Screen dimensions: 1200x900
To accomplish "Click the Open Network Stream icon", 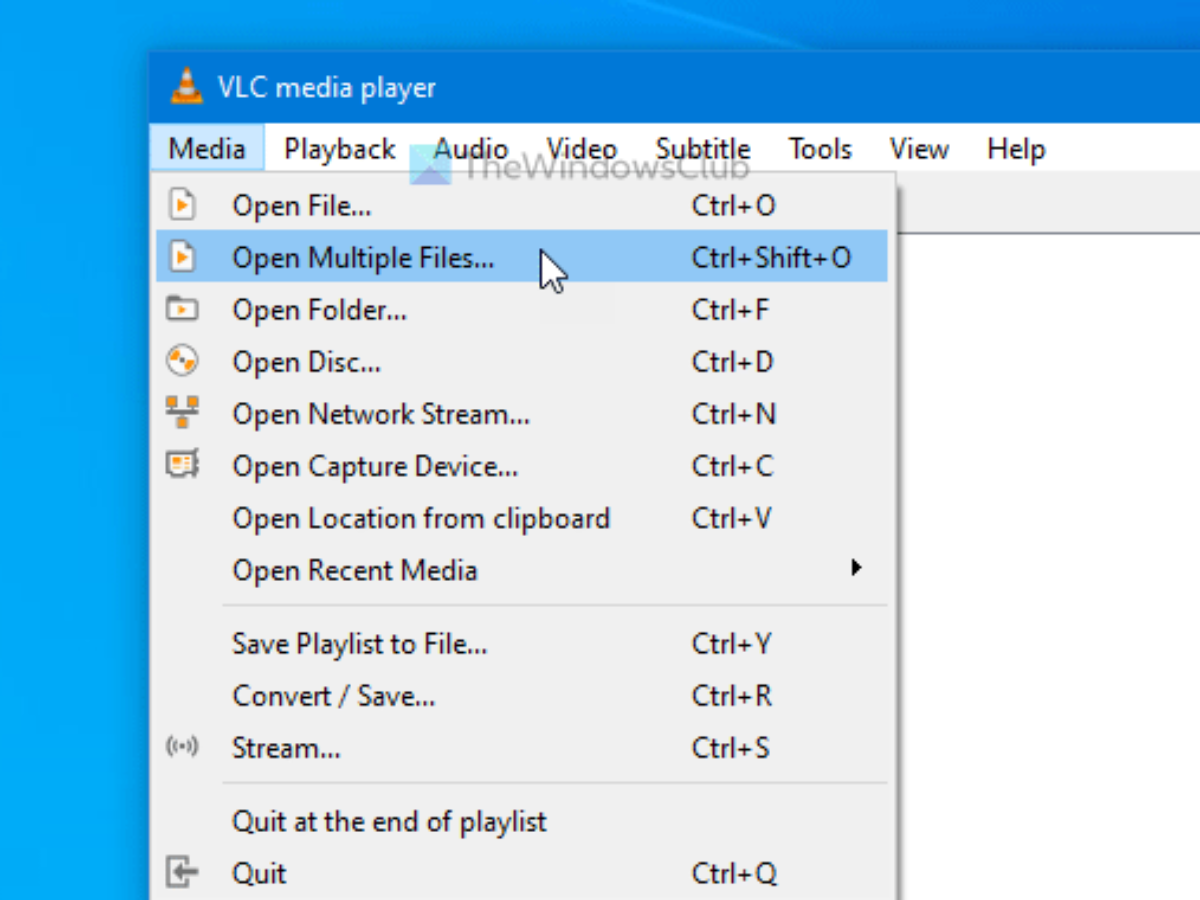I will [x=182, y=413].
